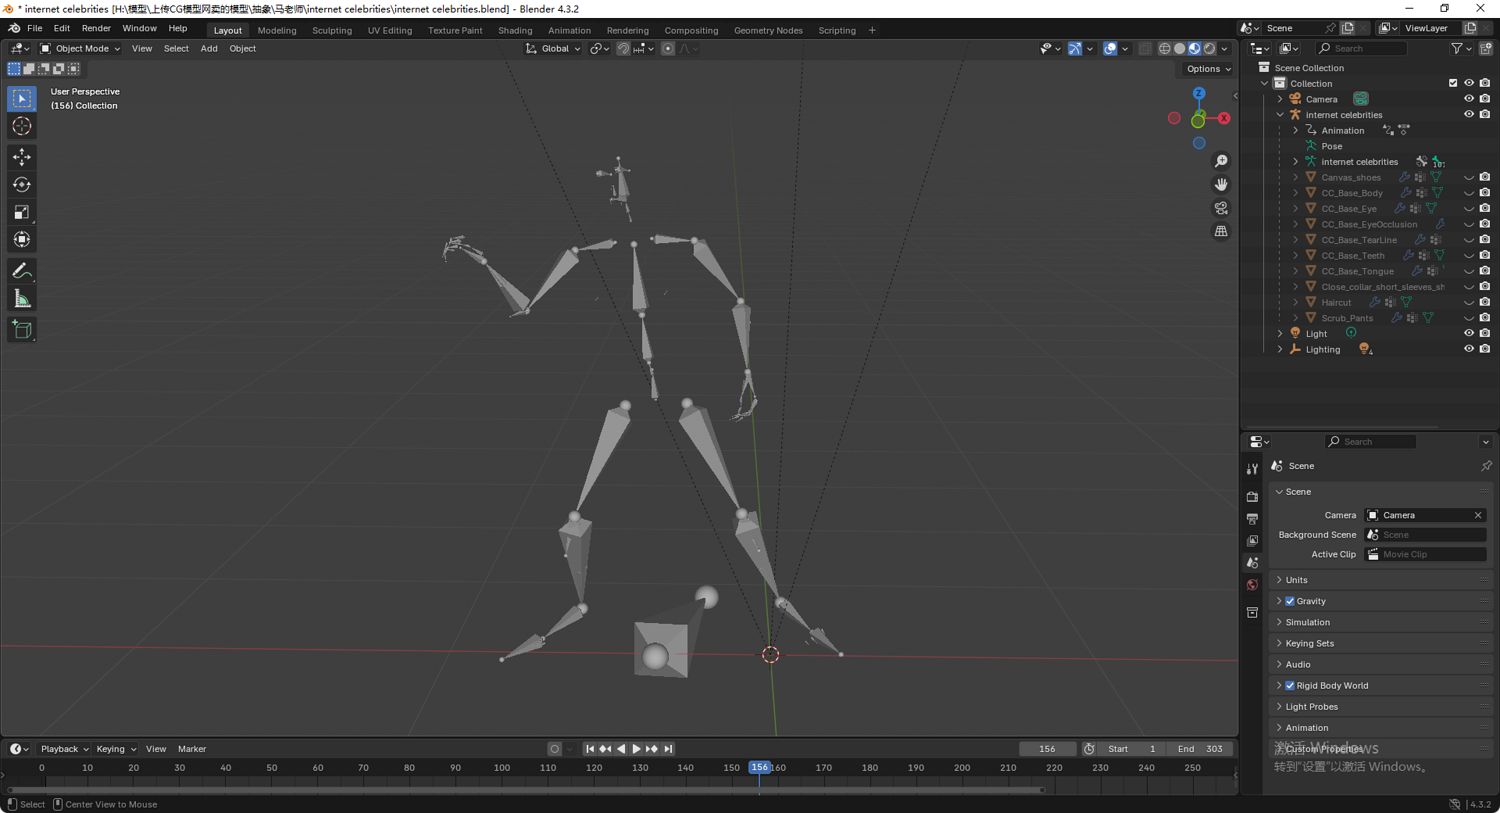Open the Options dropdown in viewport
The image size is (1500, 813).
coord(1208,69)
